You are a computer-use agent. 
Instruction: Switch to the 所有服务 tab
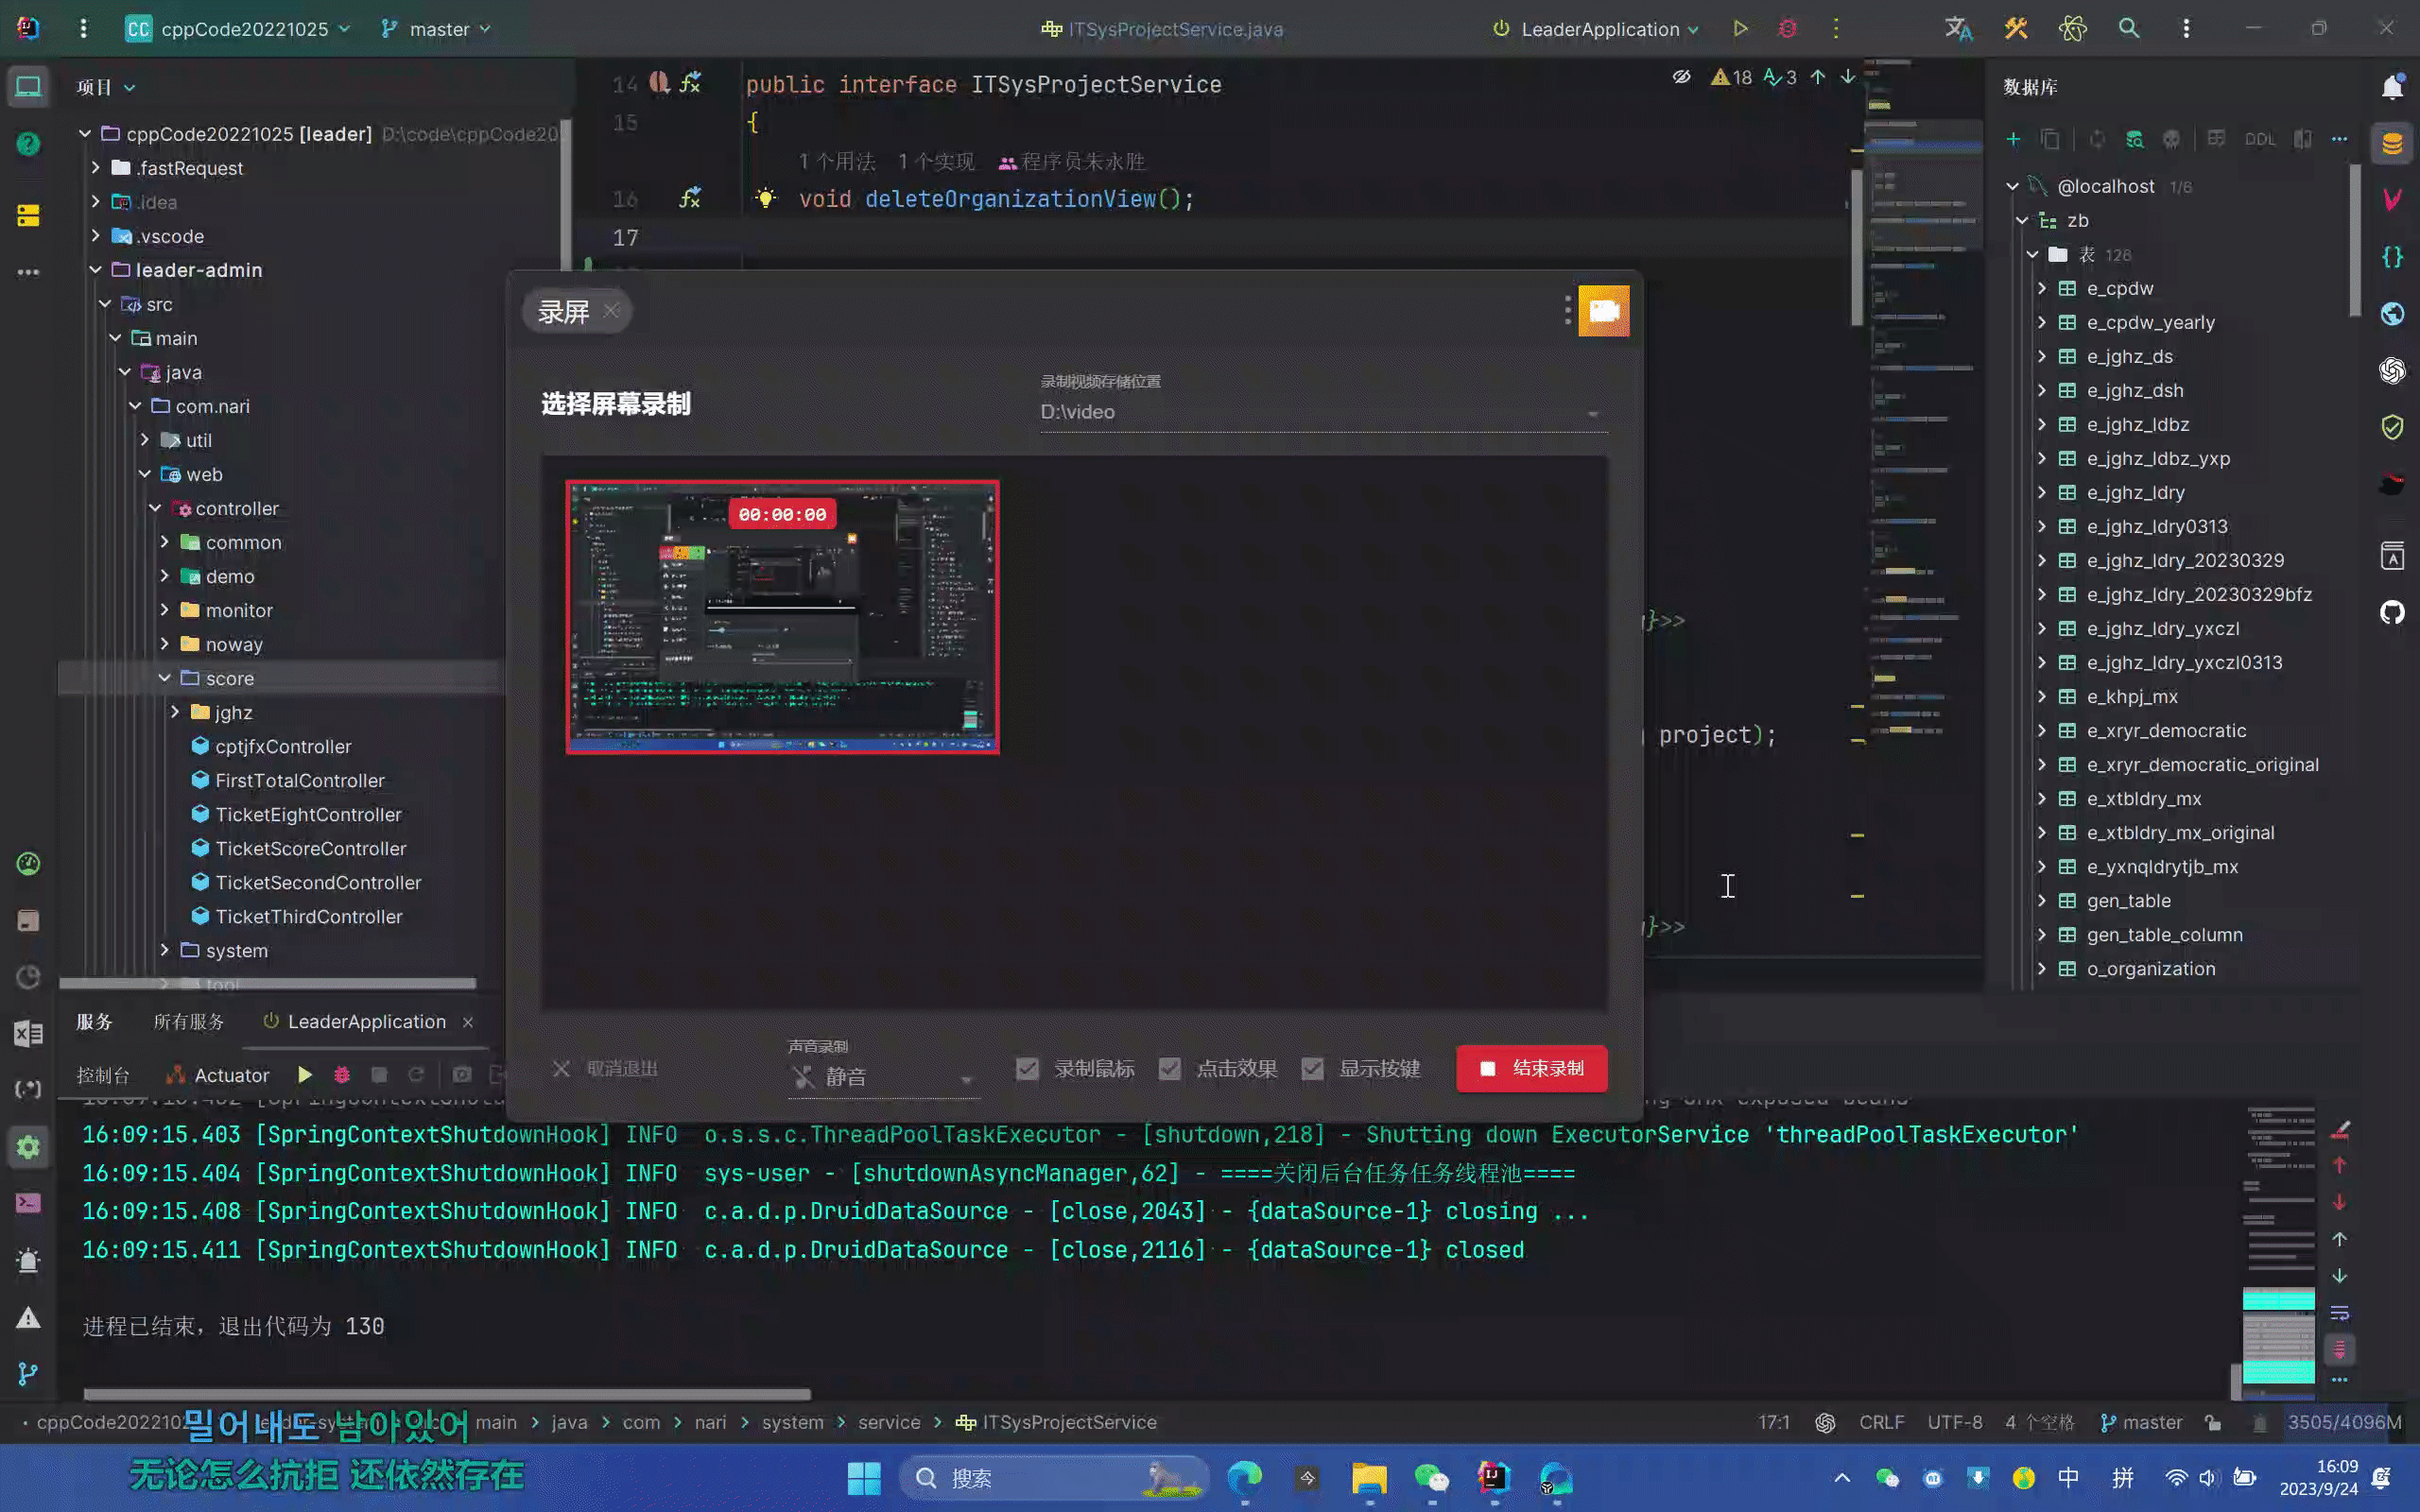[x=188, y=1022]
